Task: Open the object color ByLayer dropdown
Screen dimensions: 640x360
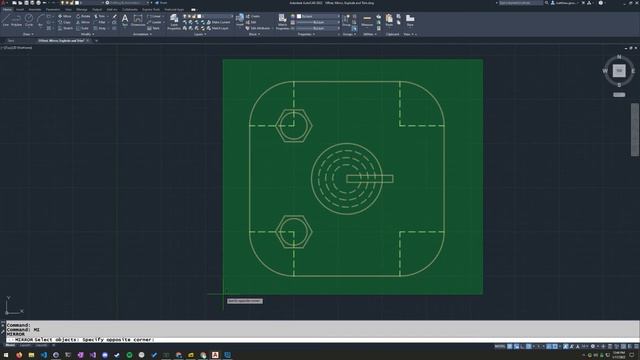Action: coord(318,16)
